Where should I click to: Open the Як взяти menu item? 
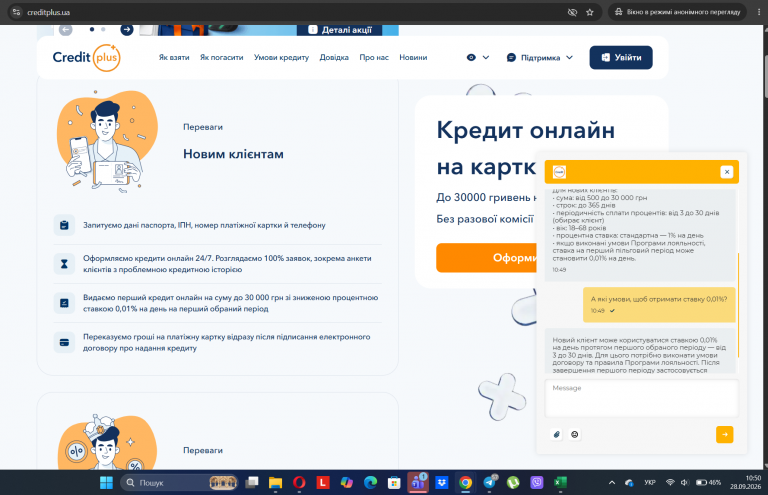tap(174, 57)
